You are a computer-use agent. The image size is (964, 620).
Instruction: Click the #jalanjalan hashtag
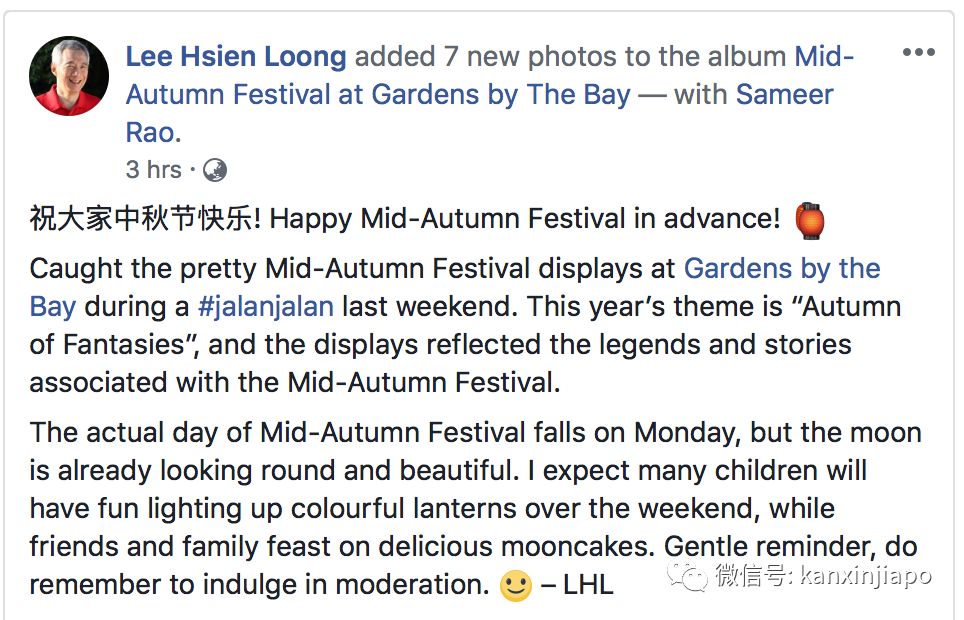(x=265, y=306)
